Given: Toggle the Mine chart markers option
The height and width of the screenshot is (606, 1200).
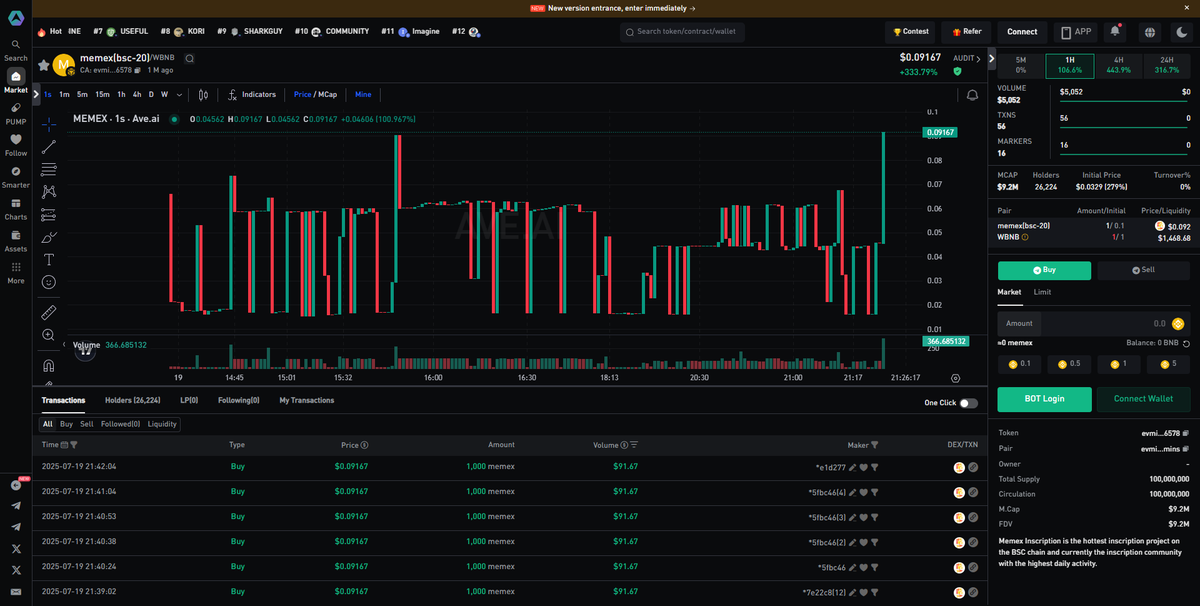Looking at the screenshot, I should coord(363,95).
